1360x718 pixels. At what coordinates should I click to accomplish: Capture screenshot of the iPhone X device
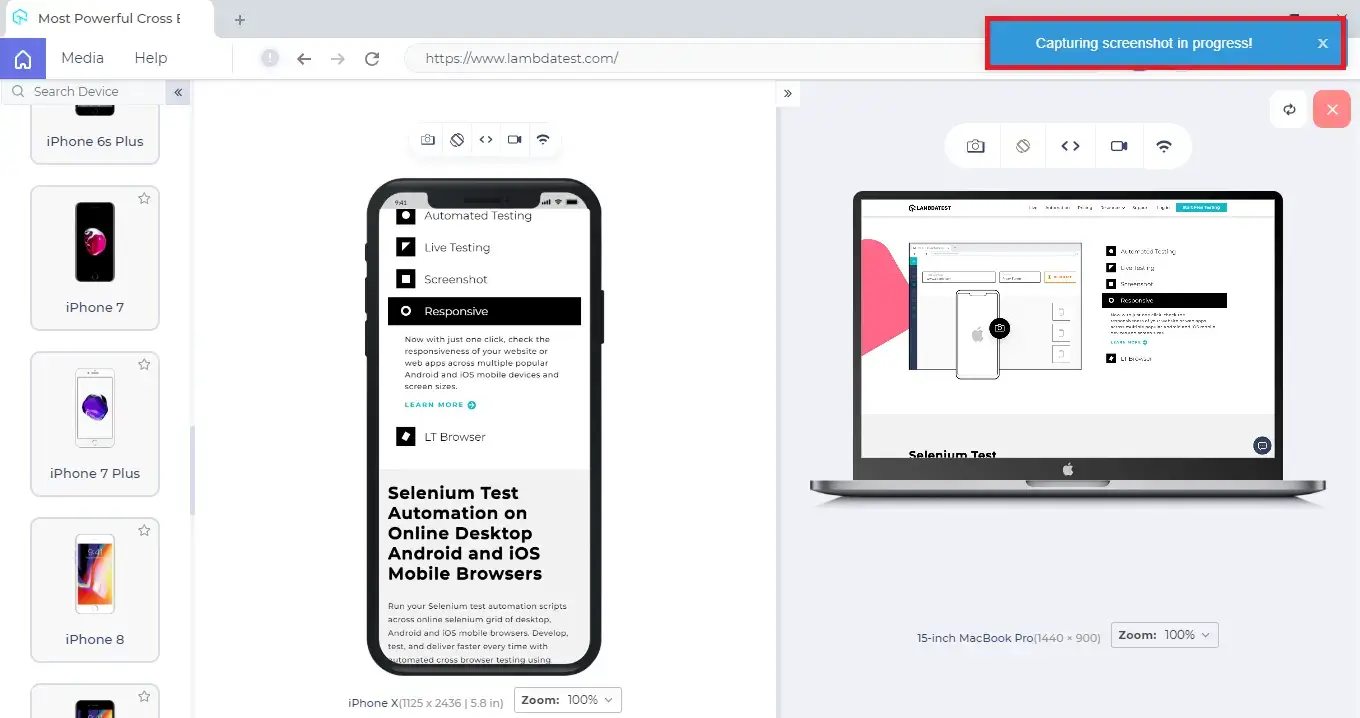coord(428,140)
